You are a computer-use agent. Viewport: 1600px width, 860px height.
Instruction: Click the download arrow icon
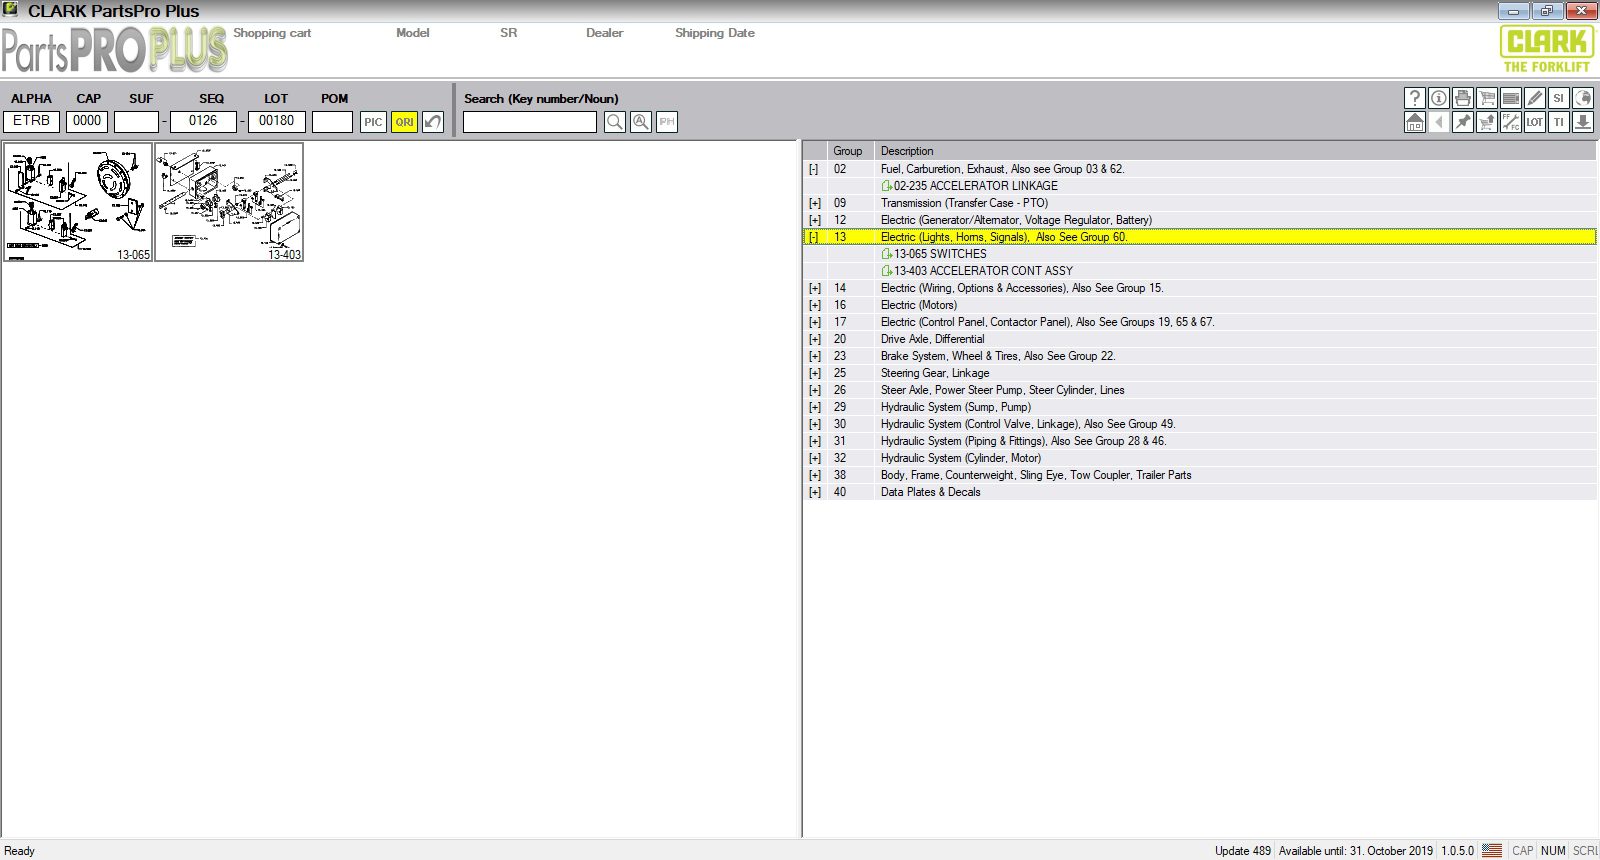1583,122
